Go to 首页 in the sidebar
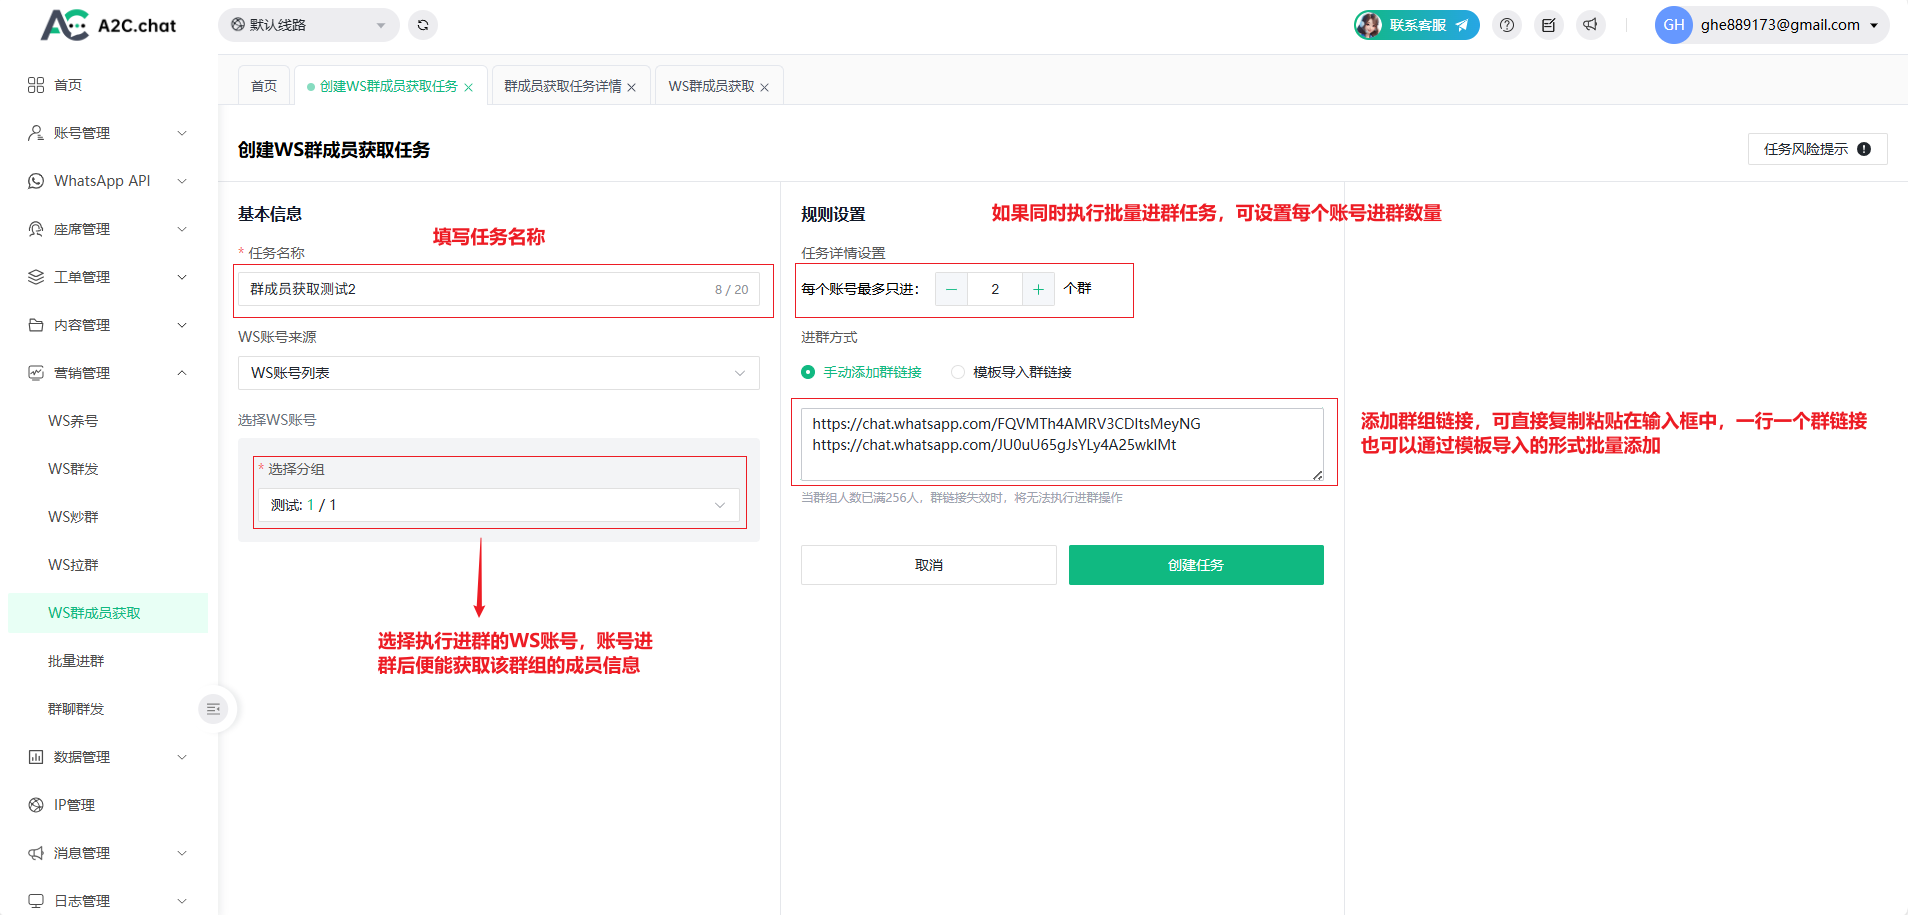Image resolution: width=1908 pixels, height=915 pixels. click(x=68, y=85)
